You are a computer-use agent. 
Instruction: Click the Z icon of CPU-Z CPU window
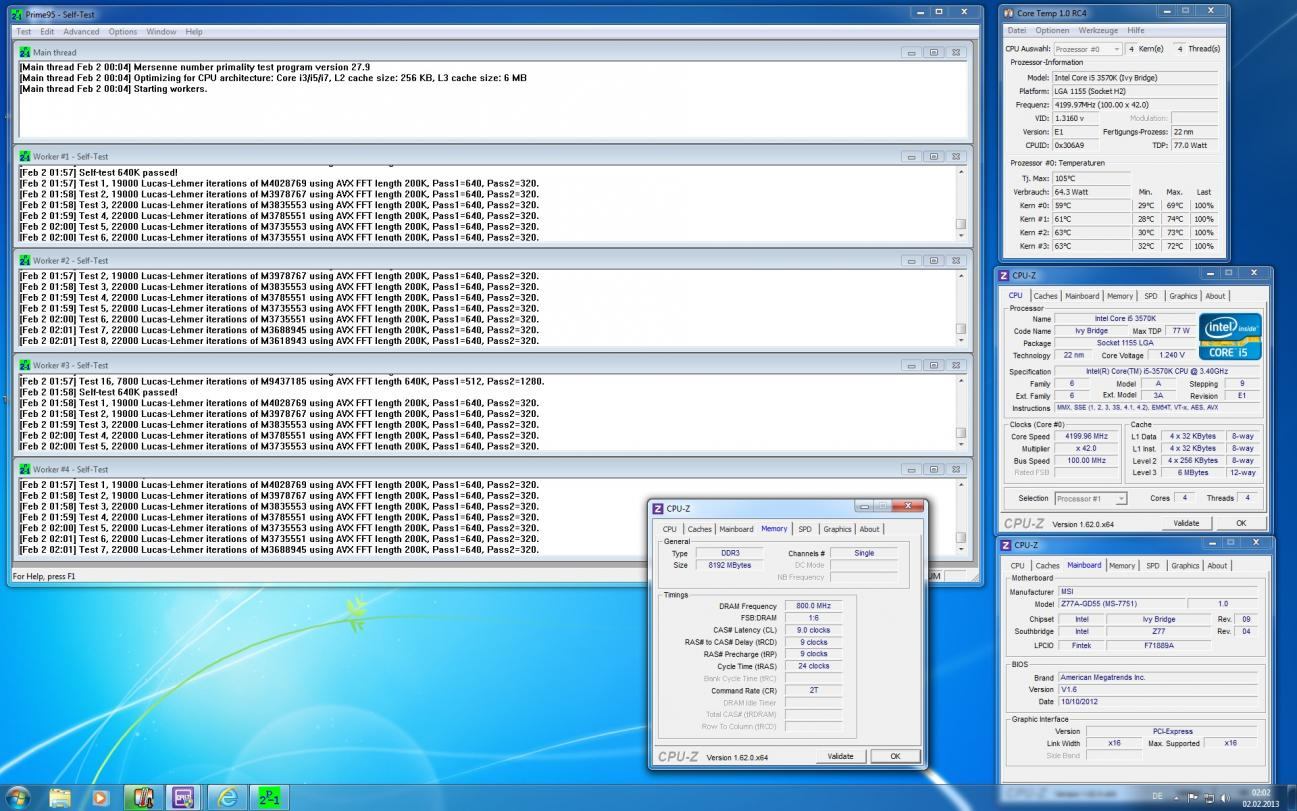pos(1005,275)
